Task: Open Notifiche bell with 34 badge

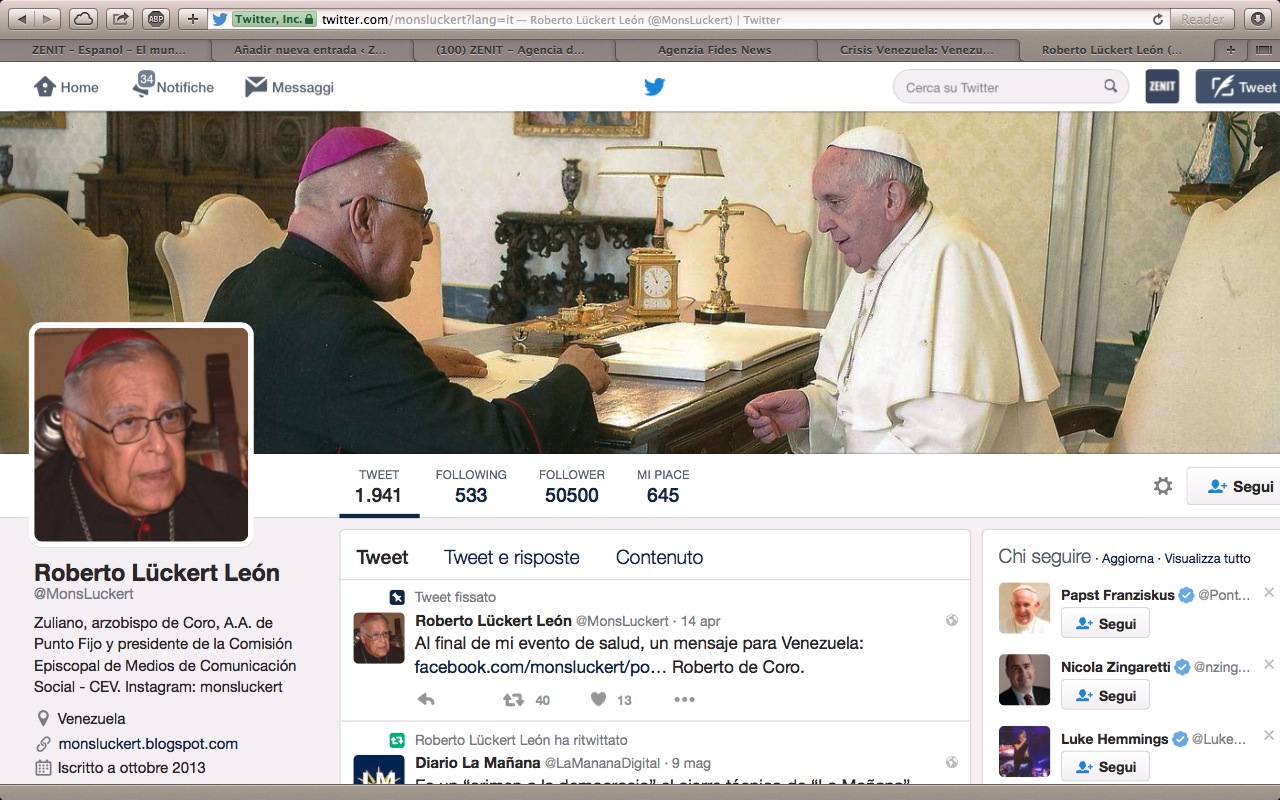Action: click(x=144, y=86)
